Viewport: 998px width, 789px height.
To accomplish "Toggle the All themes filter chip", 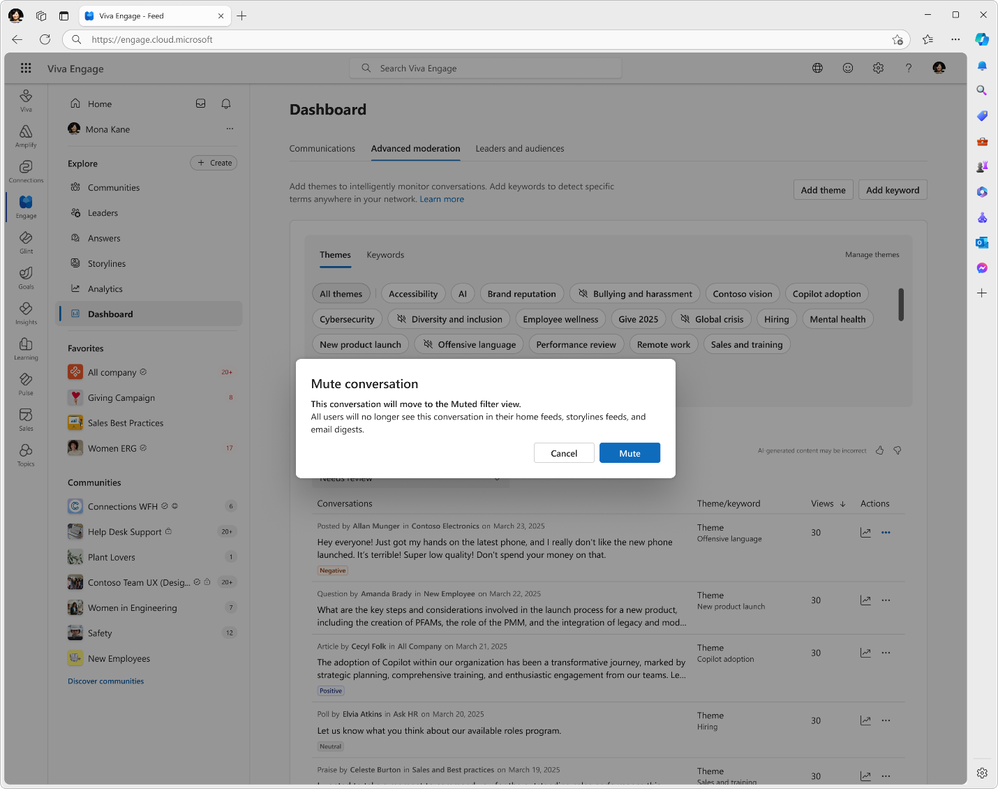I will [341, 294].
